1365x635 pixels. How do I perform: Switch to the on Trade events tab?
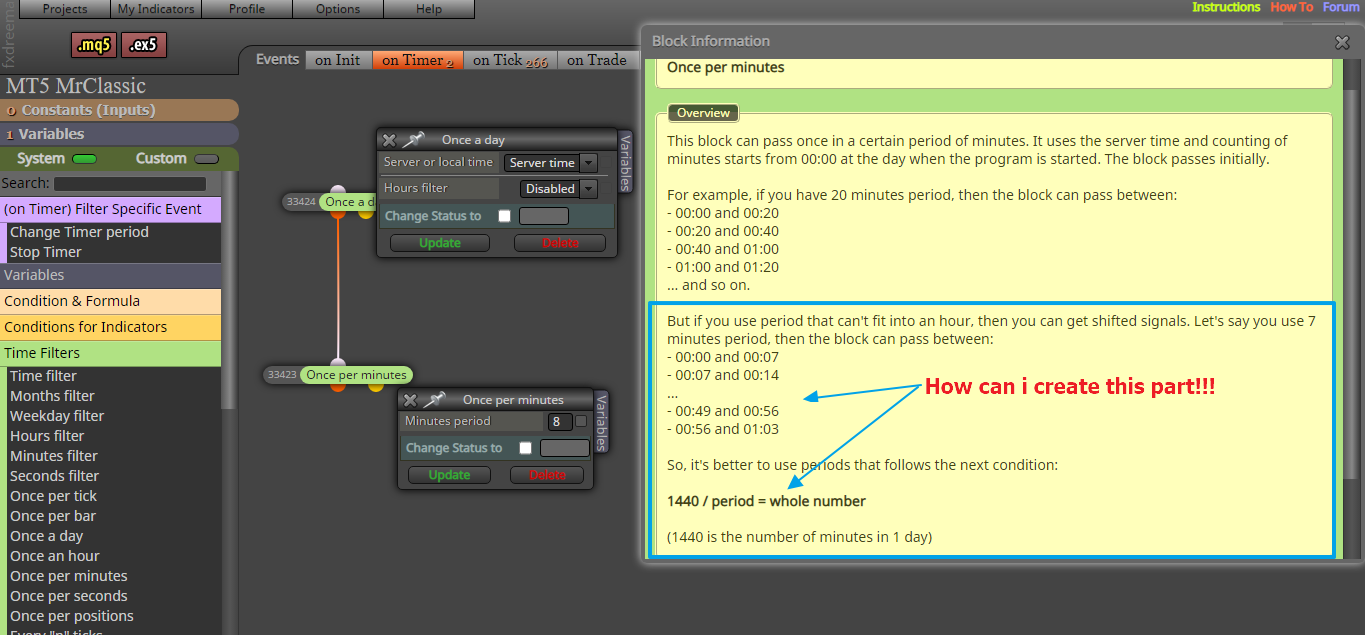[596, 60]
